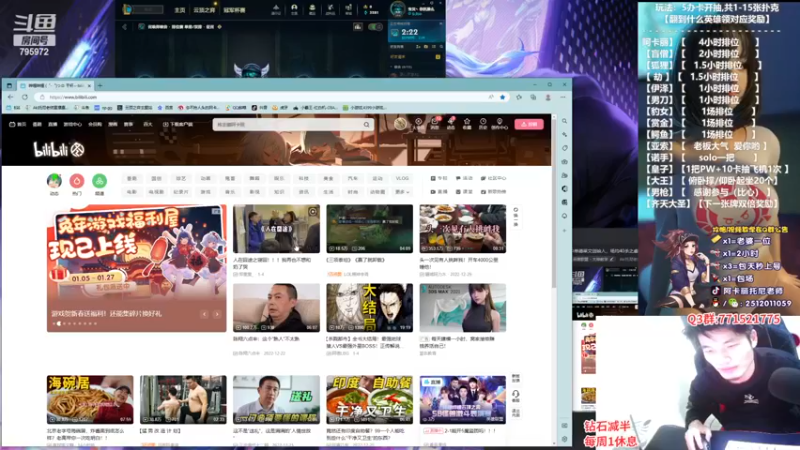Select 科技 category tag
The width and height of the screenshot is (800, 450).
click(304, 179)
